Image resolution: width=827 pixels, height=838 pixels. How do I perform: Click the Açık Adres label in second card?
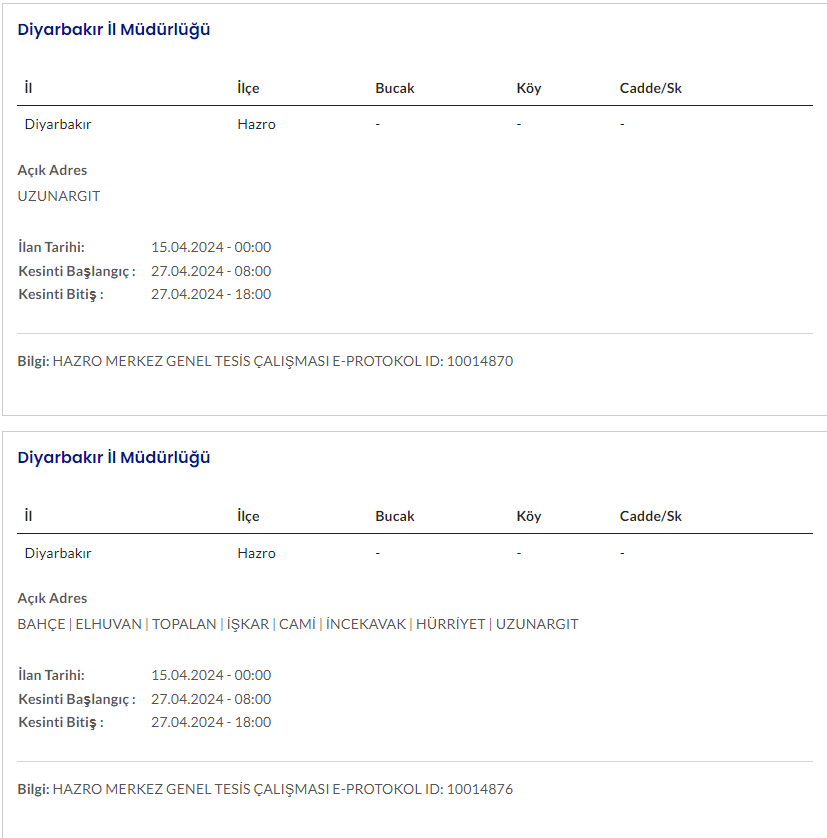point(52,598)
